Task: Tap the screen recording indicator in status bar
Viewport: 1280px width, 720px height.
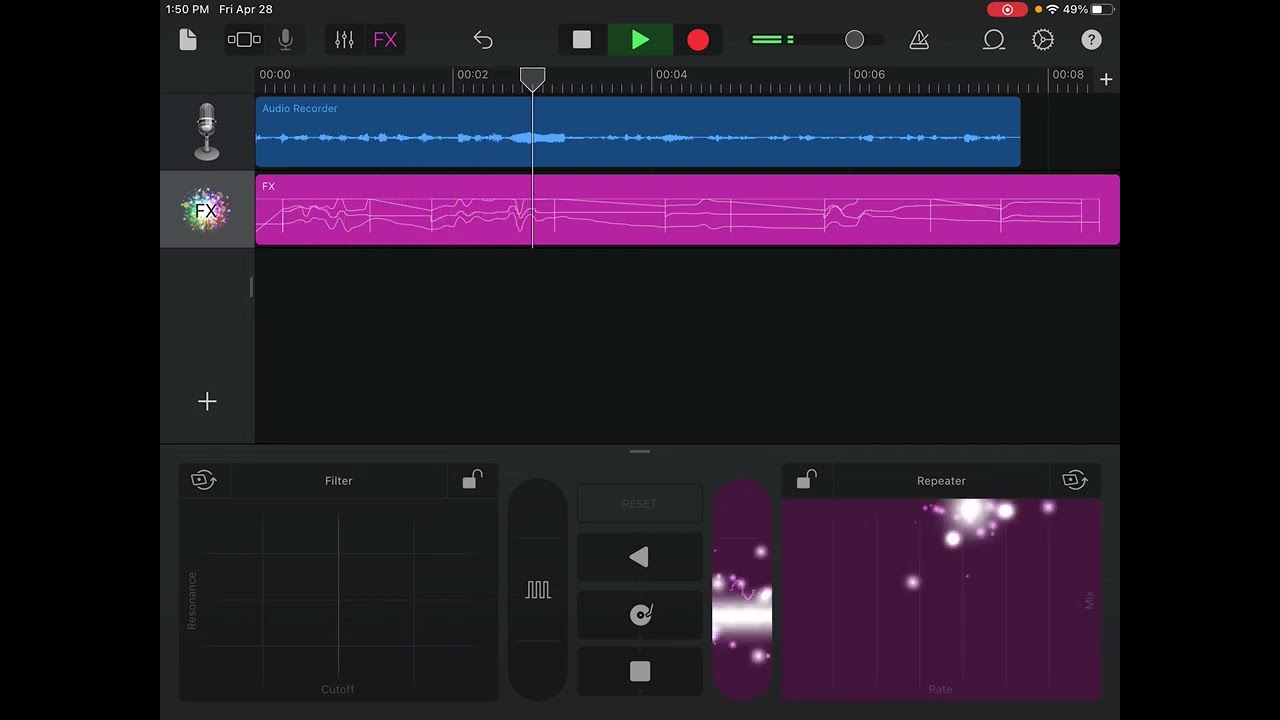Action: click(x=1007, y=9)
